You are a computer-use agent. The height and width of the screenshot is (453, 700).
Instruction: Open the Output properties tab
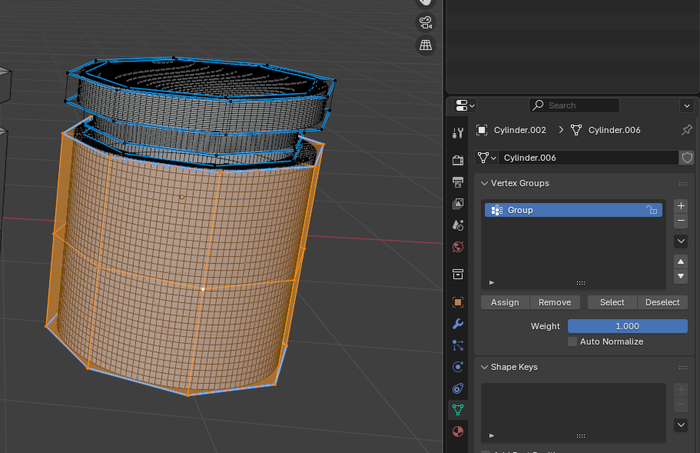458,181
